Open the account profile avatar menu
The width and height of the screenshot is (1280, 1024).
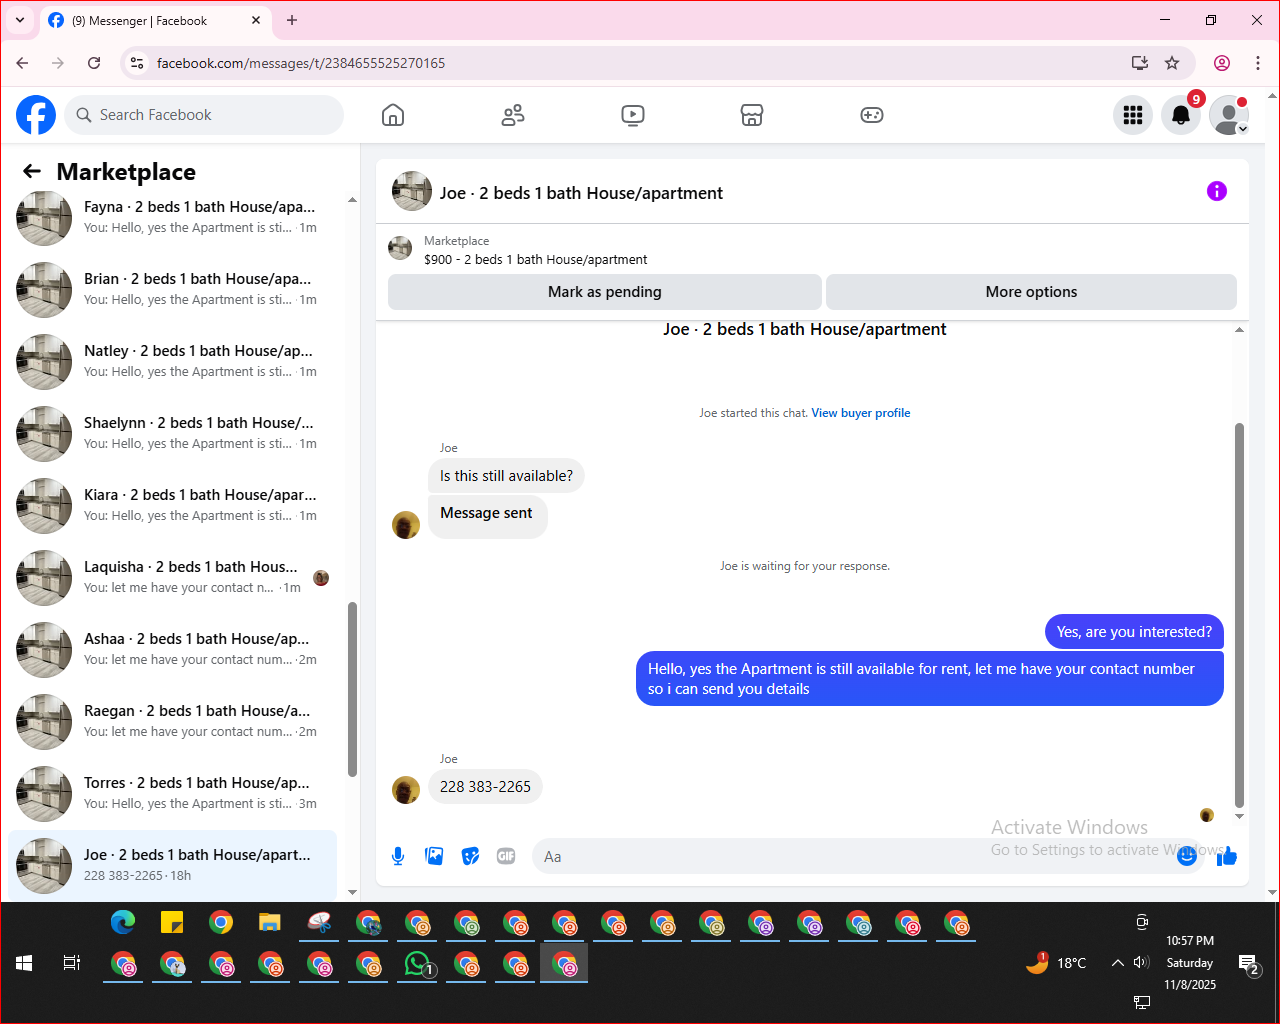1229,115
